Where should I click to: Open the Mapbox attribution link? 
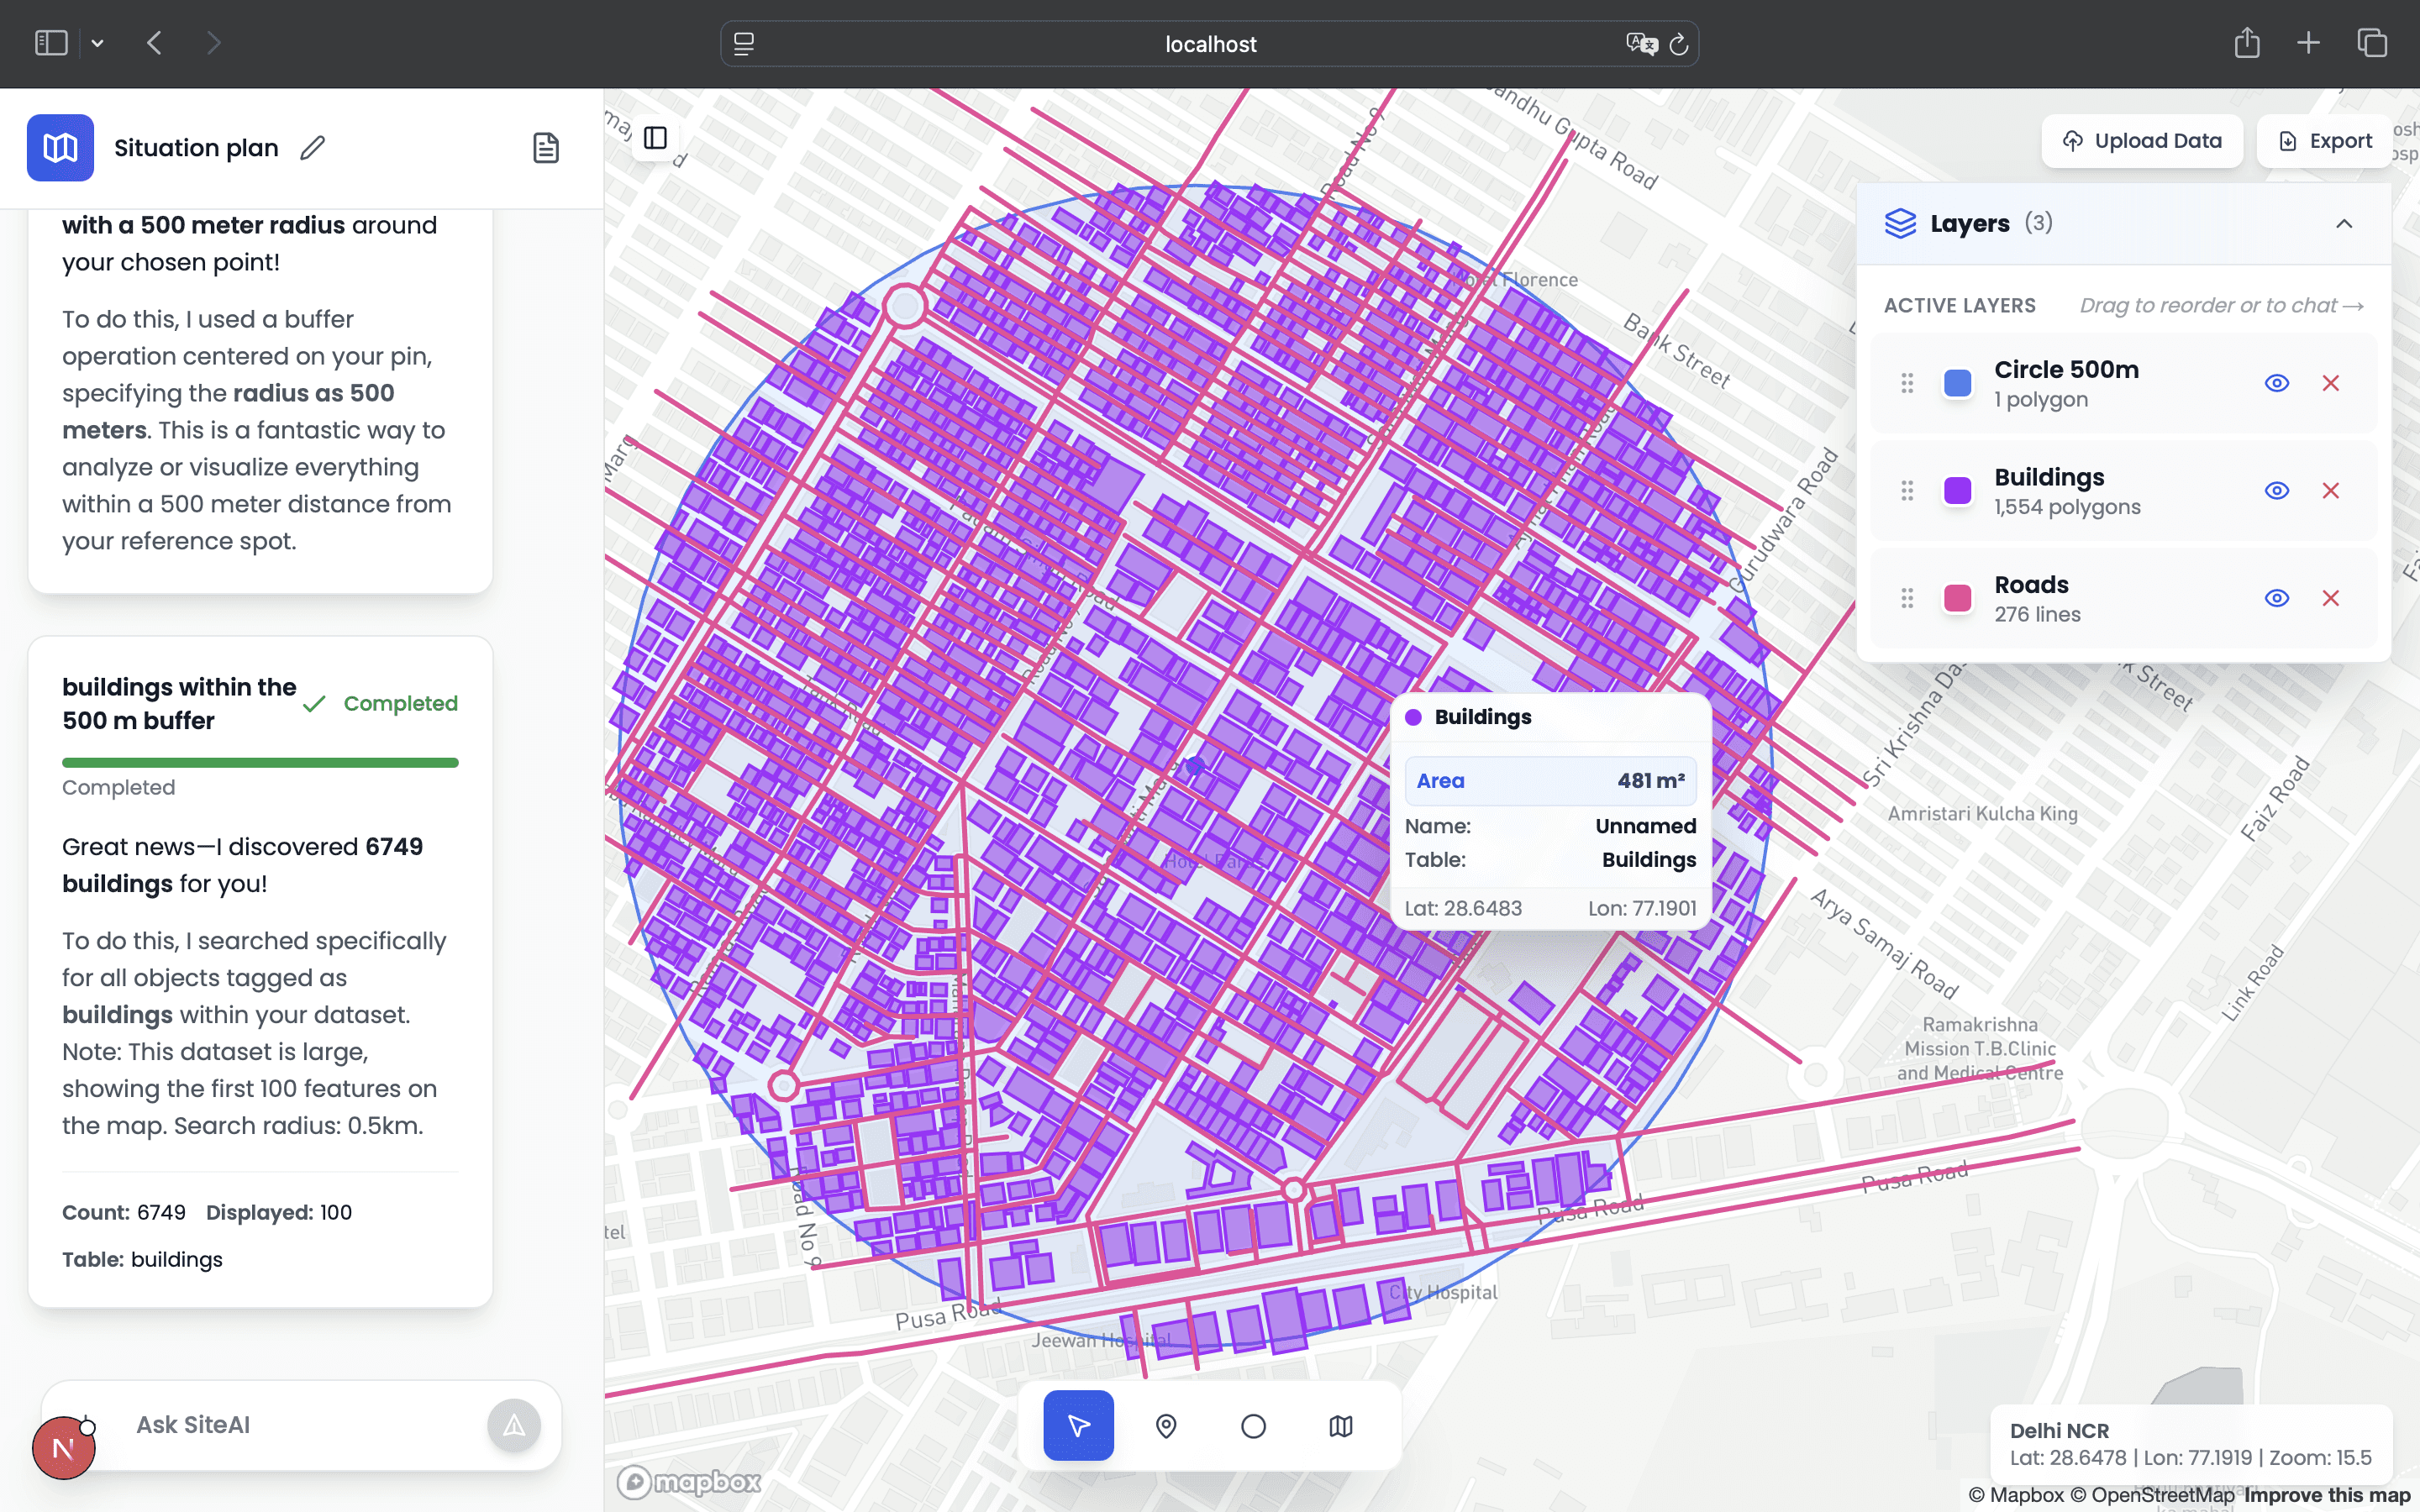tap(2016, 1495)
